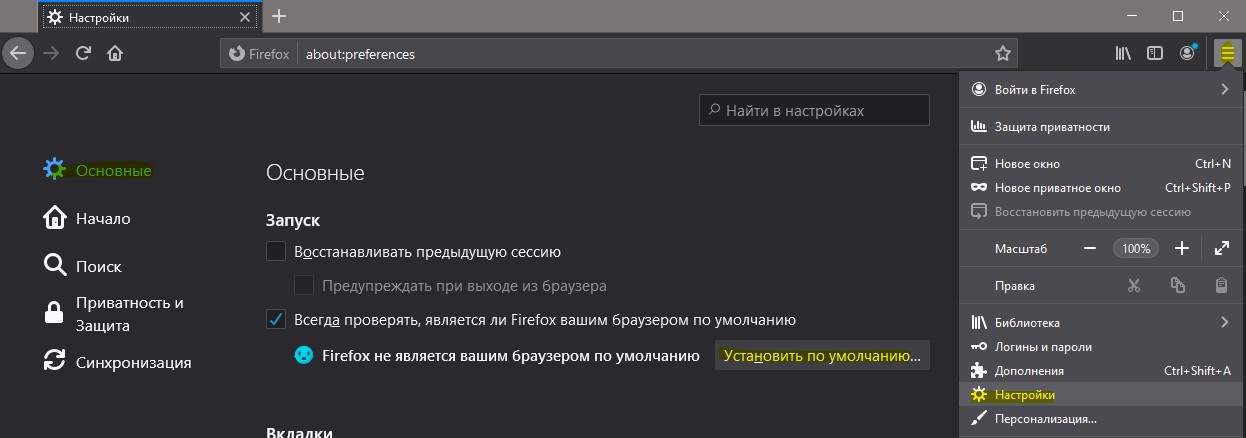Bookmark this page with the star icon
Viewport: 1246px width, 438px height.
1002,53
